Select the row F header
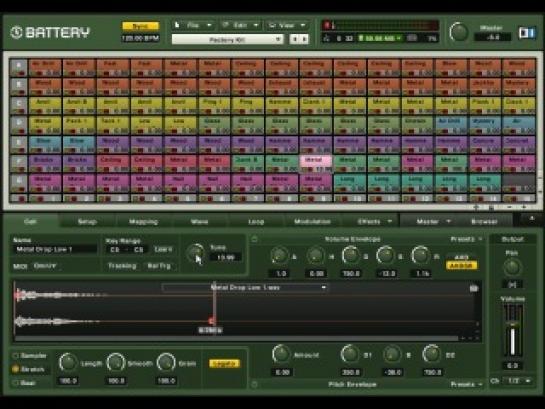 18,163
